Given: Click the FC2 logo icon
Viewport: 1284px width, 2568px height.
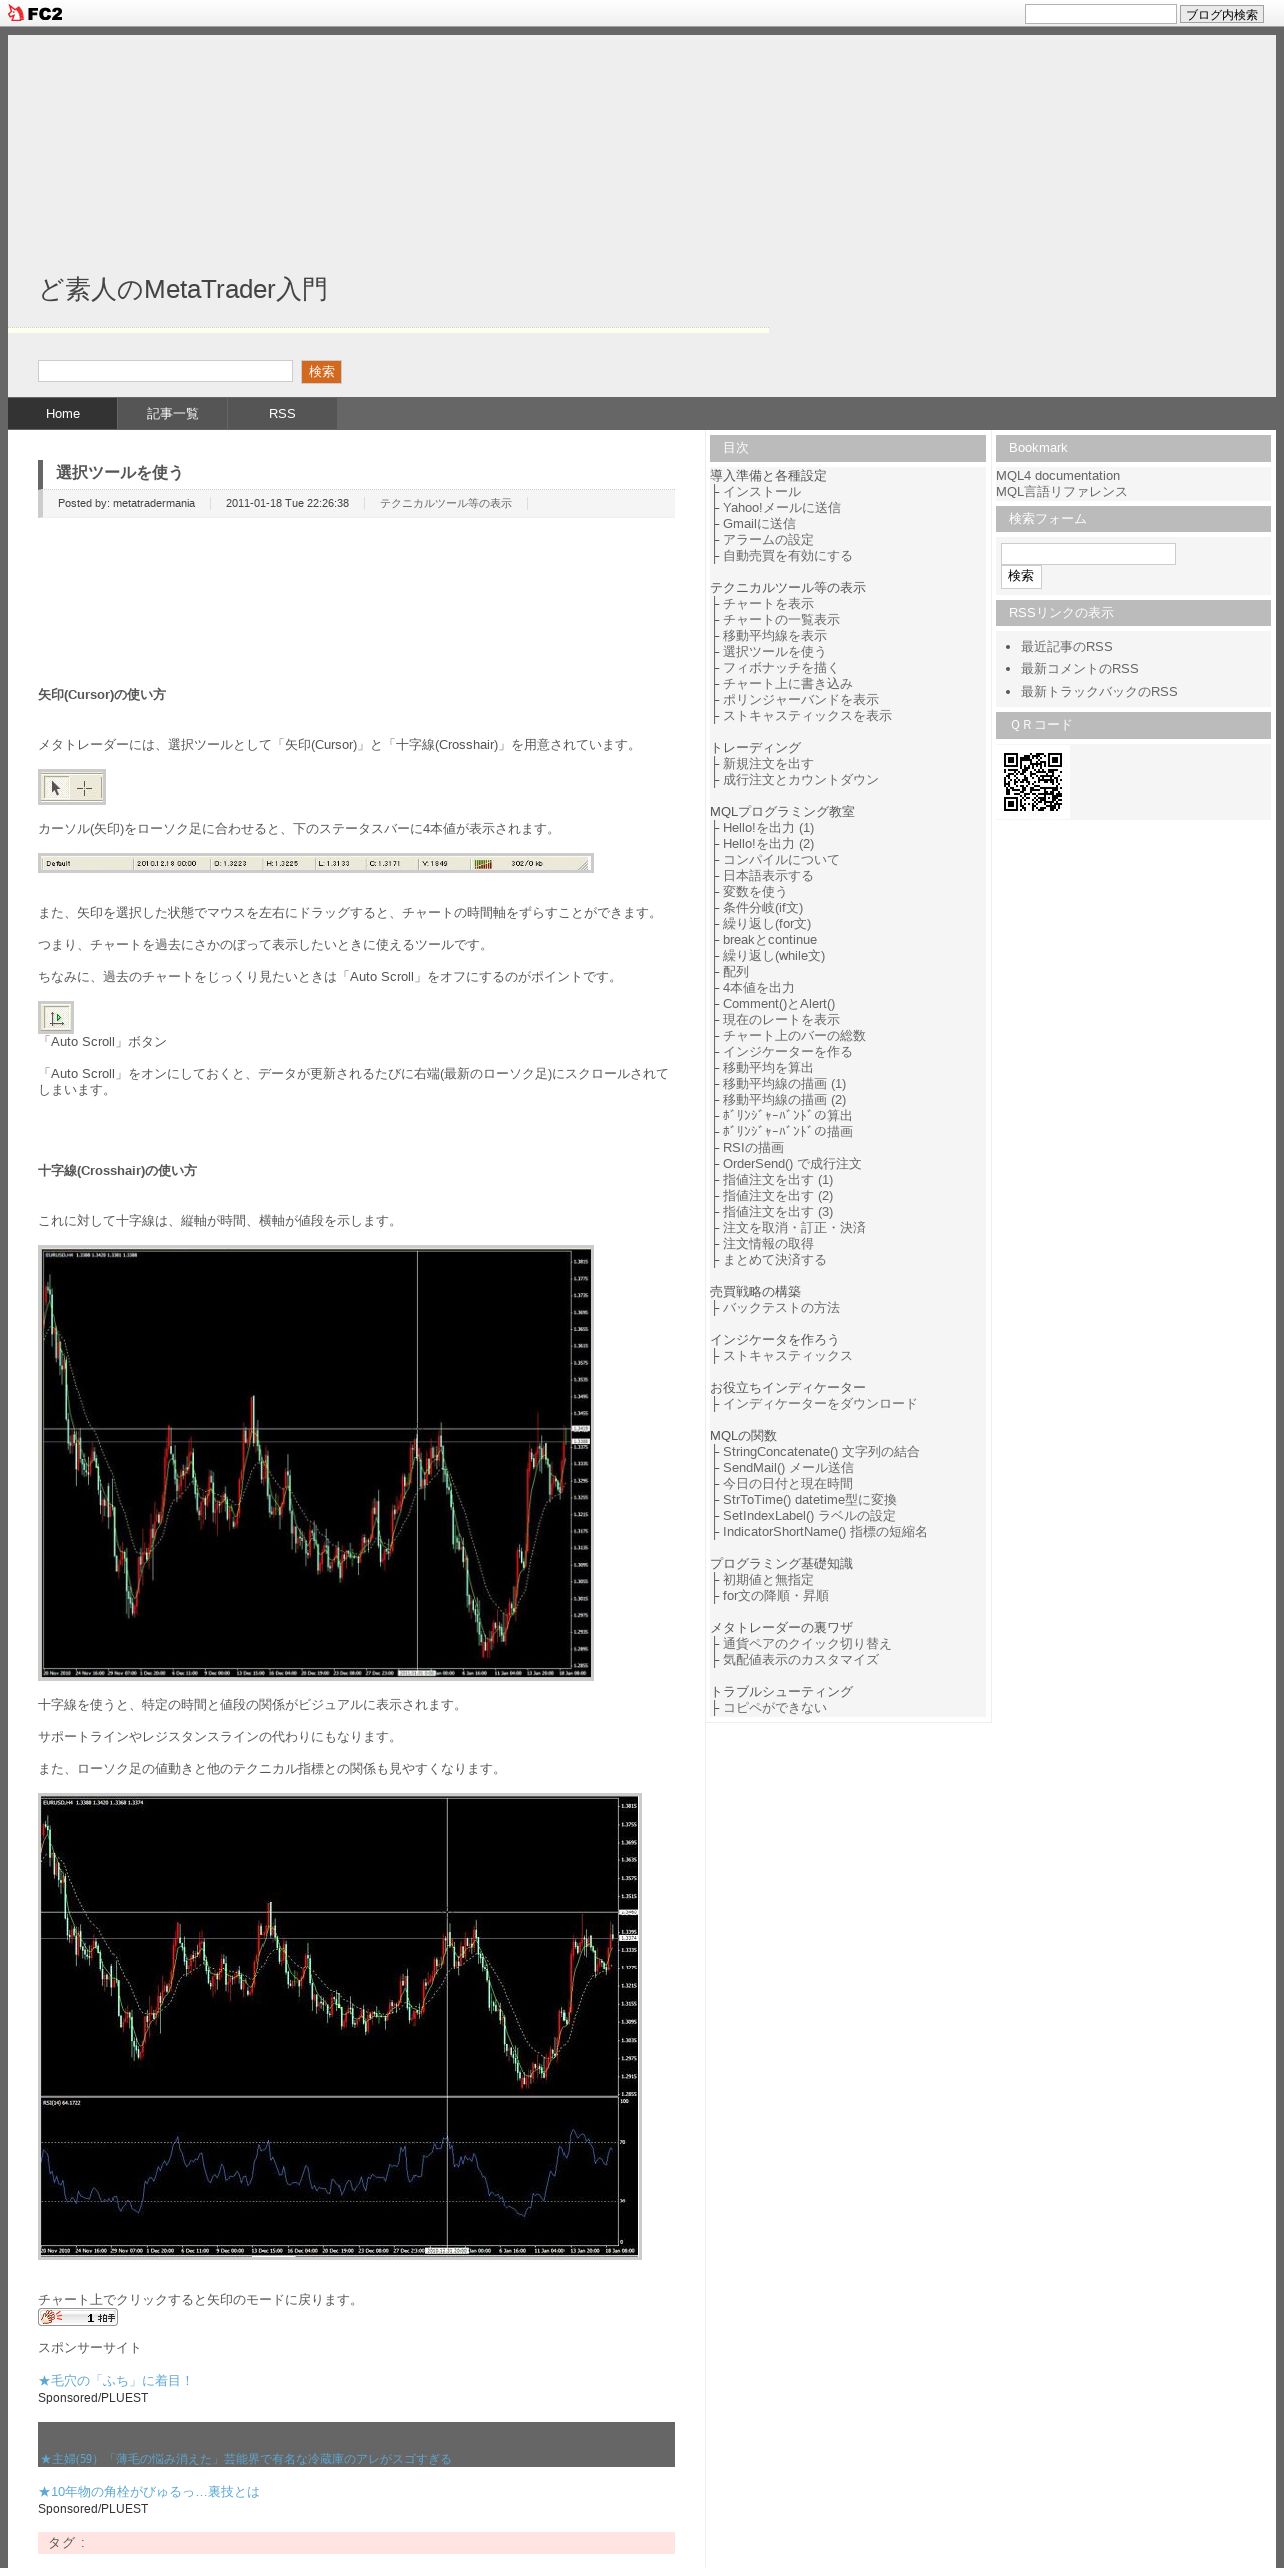Looking at the screenshot, I should (x=34, y=13).
